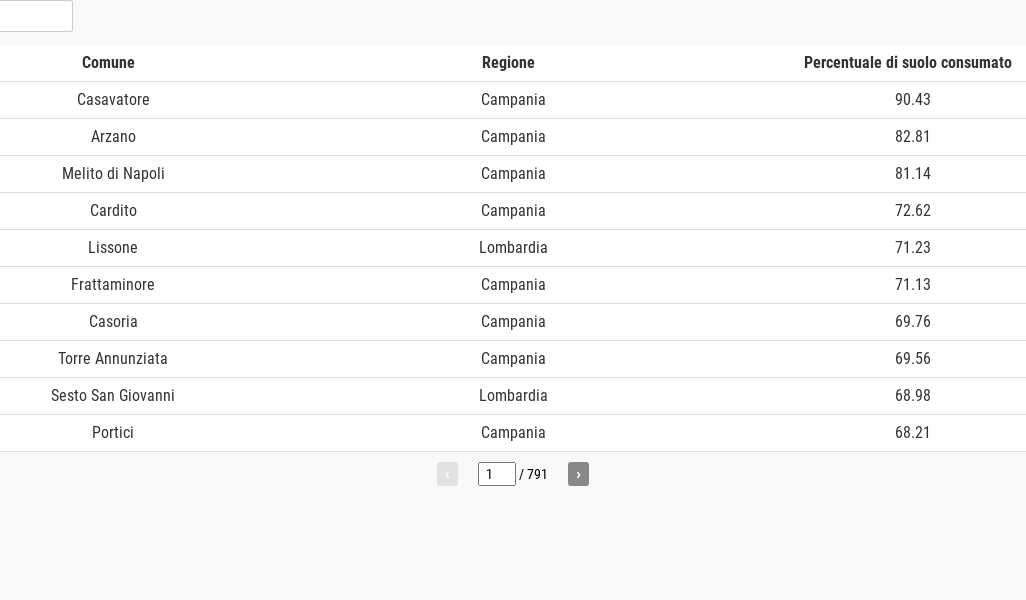
Task: Select the Cardito cell
Action: pyautogui.click(x=113, y=211)
